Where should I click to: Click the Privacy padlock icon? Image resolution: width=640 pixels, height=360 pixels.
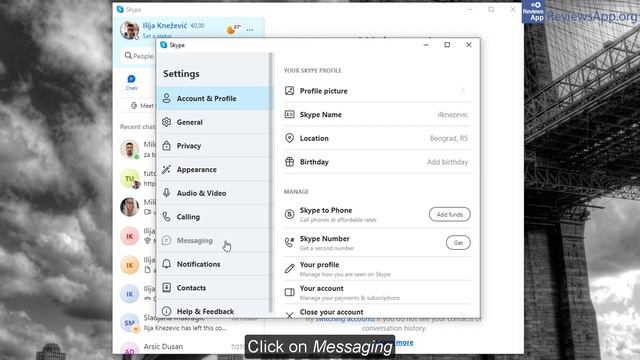coord(167,146)
